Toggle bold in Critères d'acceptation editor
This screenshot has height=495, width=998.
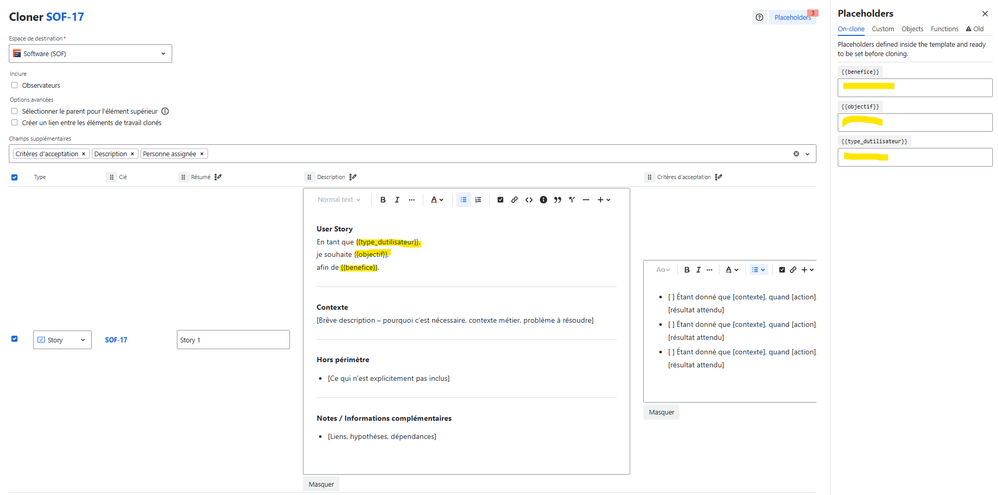pyautogui.click(x=687, y=270)
